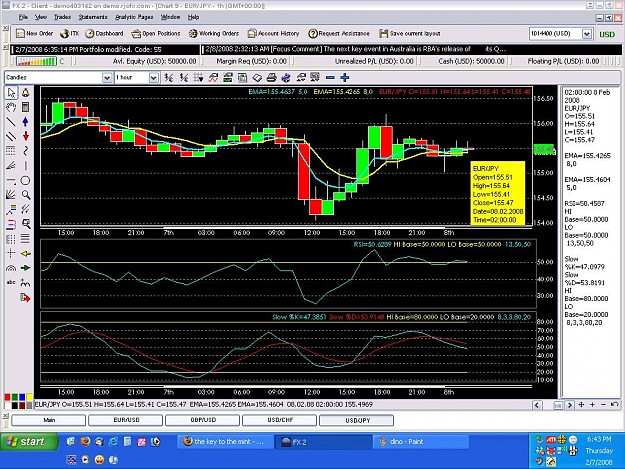625x469 pixels.
Task: Open the Dashboard
Action: [x=104, y=33]
